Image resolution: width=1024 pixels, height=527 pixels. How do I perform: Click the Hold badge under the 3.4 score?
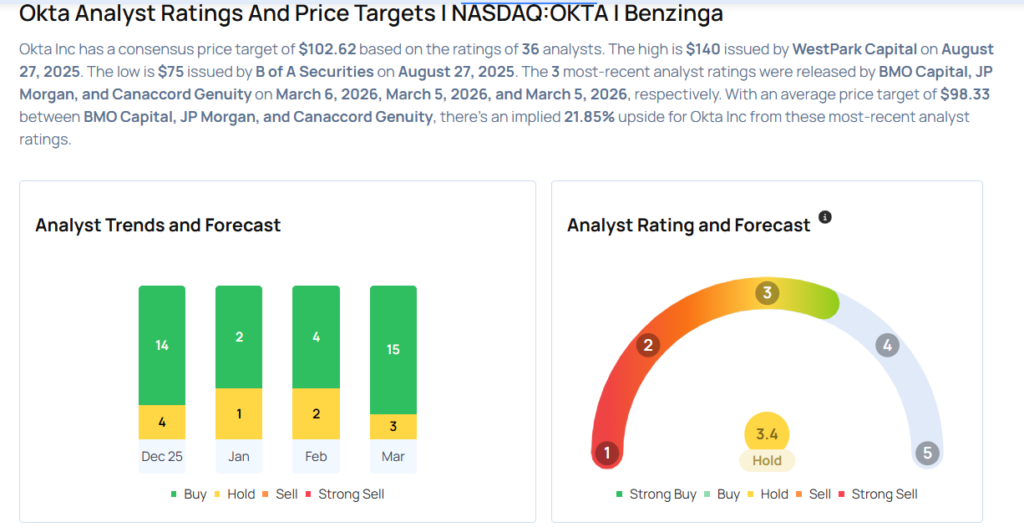[767, 461]
